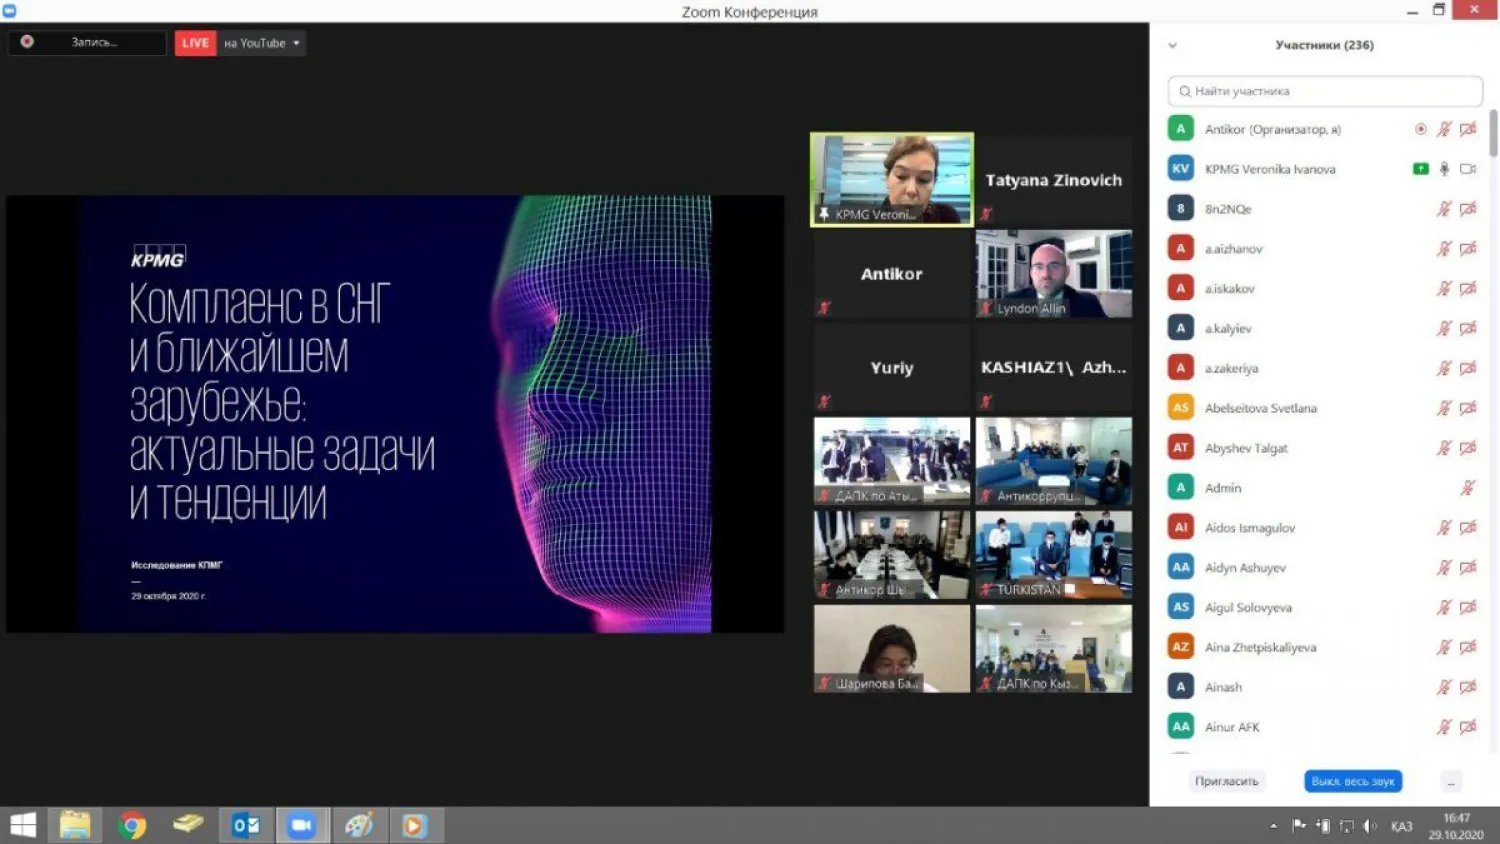Click the Zoom icon in the taskbar
This screenshot has width=1500, height=844.
(x=302, y=825)
